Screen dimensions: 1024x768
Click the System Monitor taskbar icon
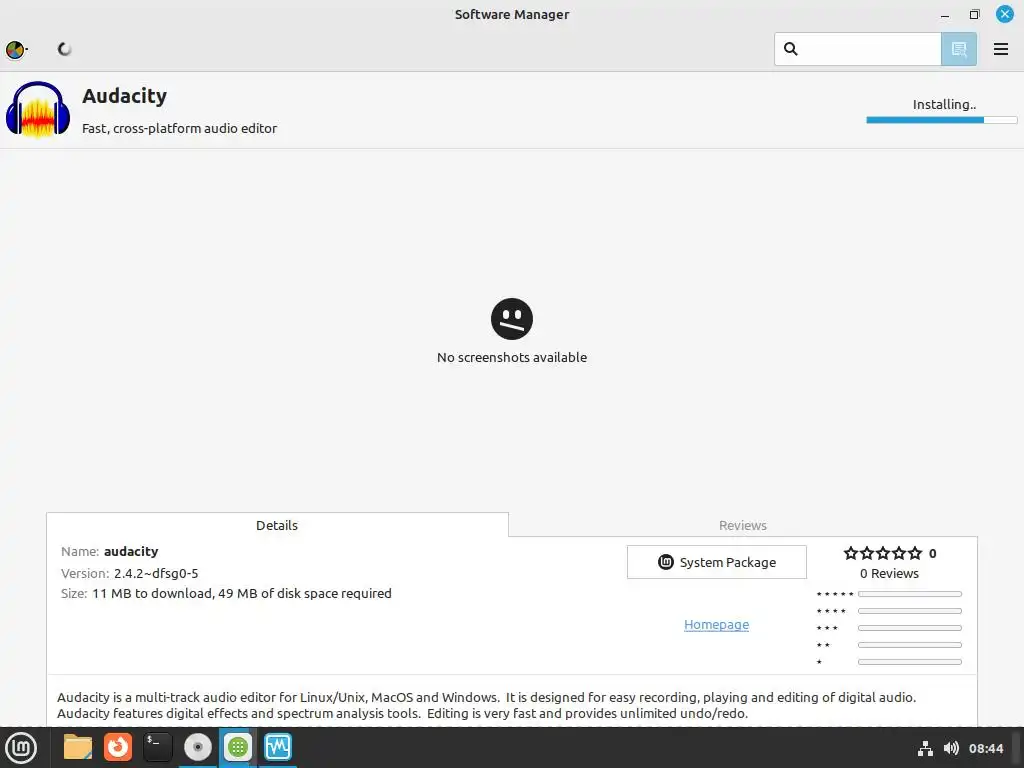pyautogui.click(x=278, y=748)
